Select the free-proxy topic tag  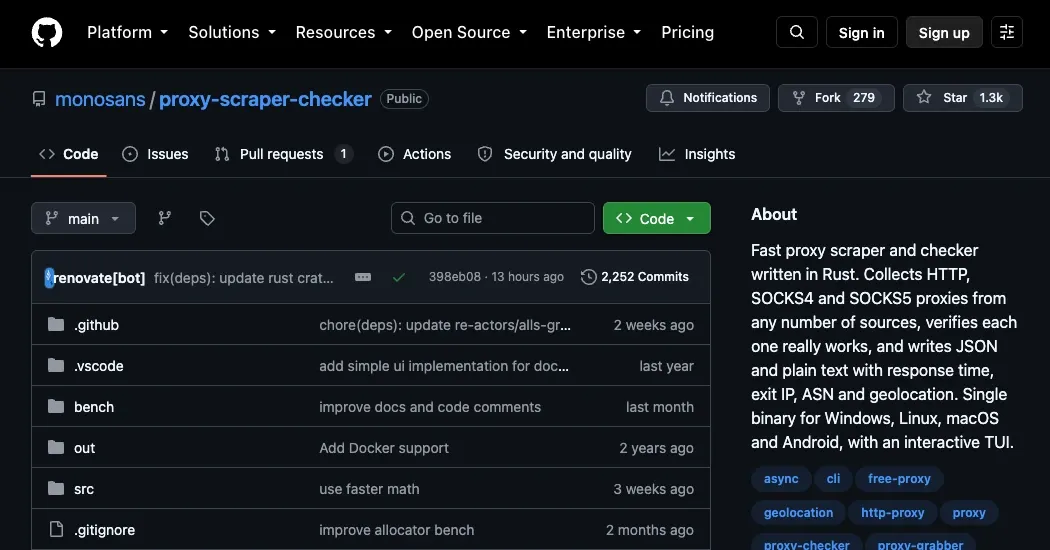click(x=899, y=479)
